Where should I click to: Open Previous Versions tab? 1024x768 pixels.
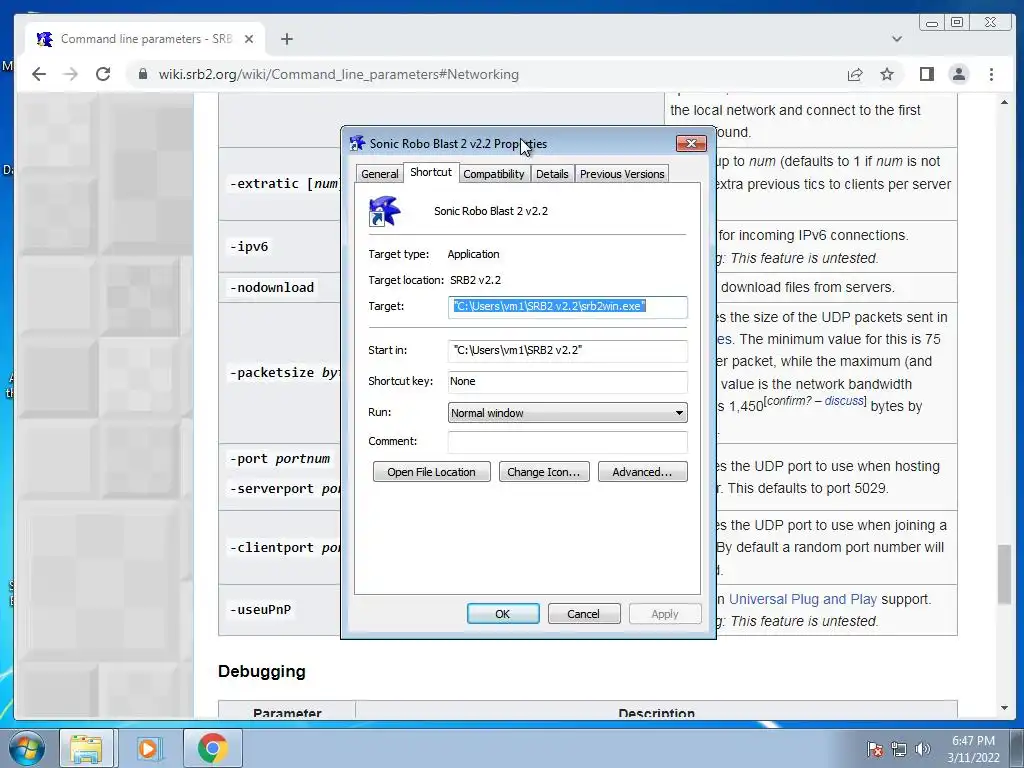[x=622, y=174]
